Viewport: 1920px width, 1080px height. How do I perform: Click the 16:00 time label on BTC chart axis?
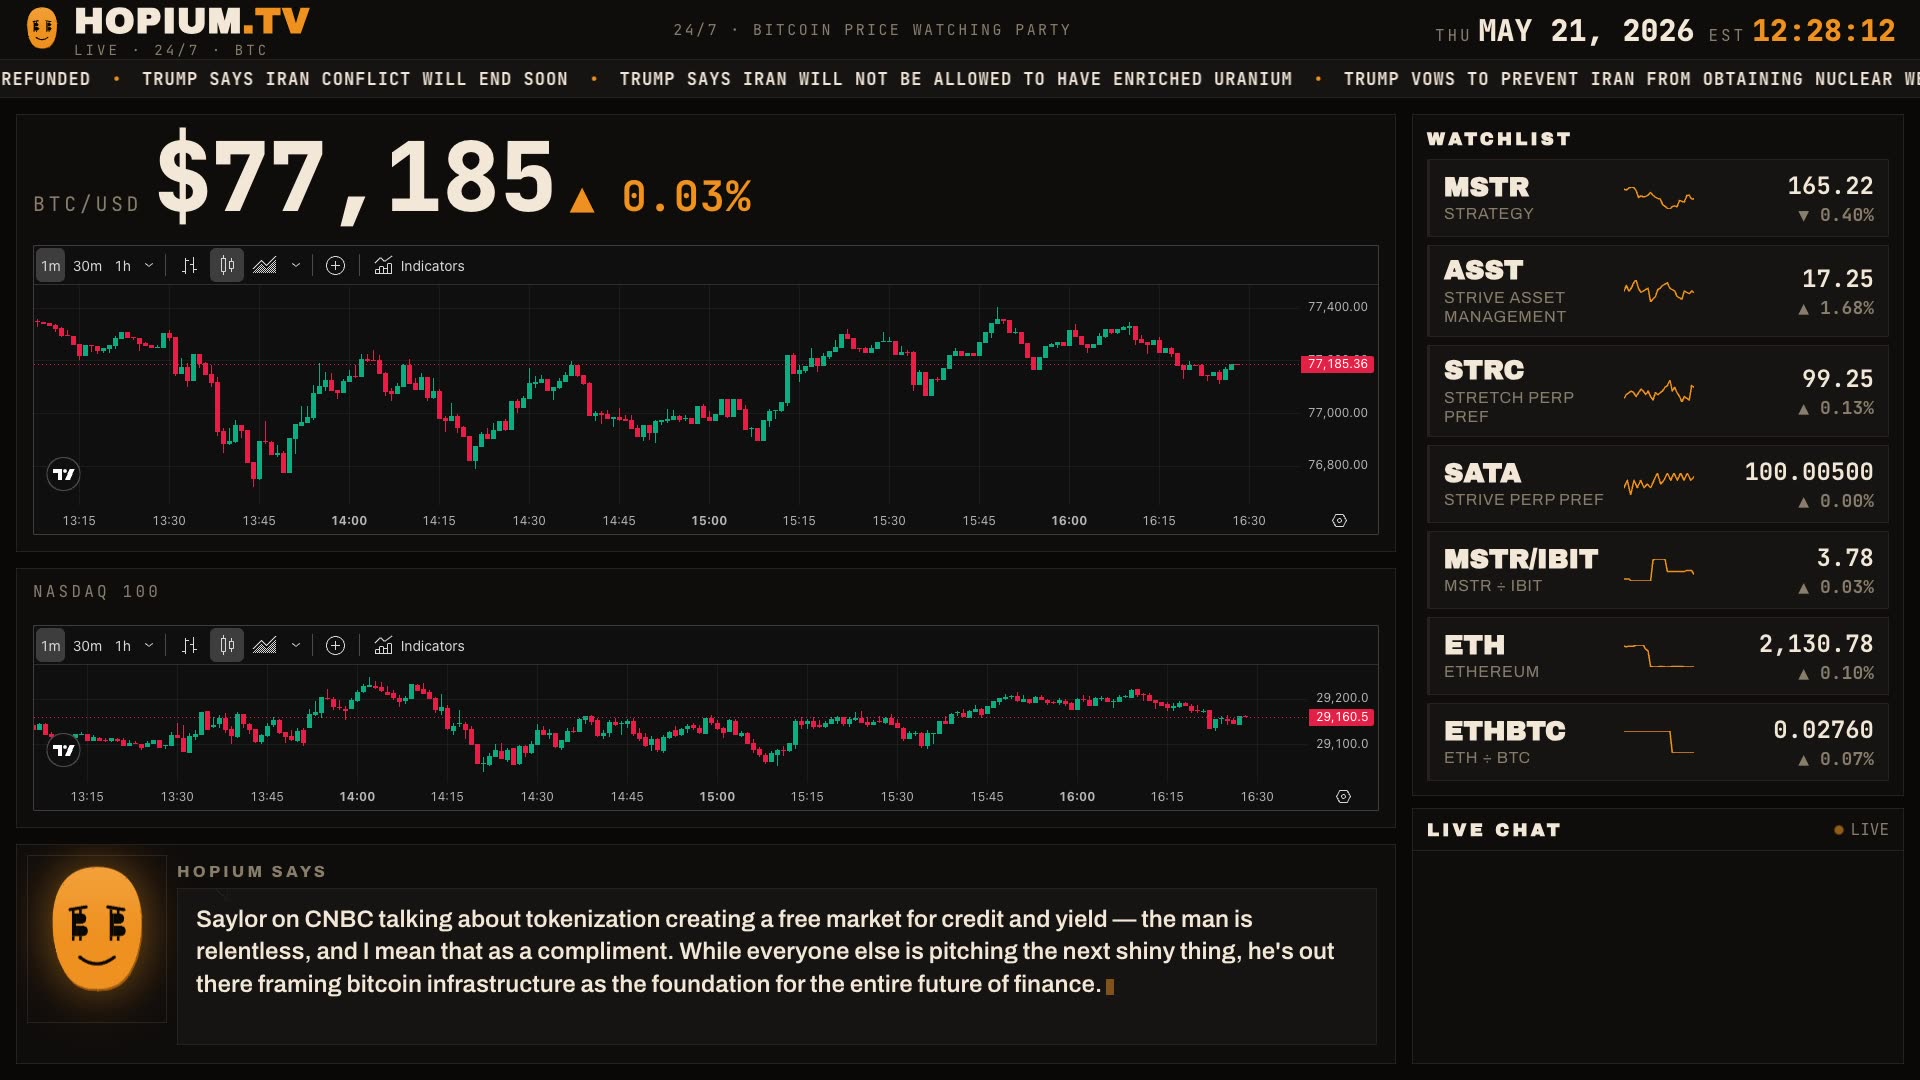1069,521
